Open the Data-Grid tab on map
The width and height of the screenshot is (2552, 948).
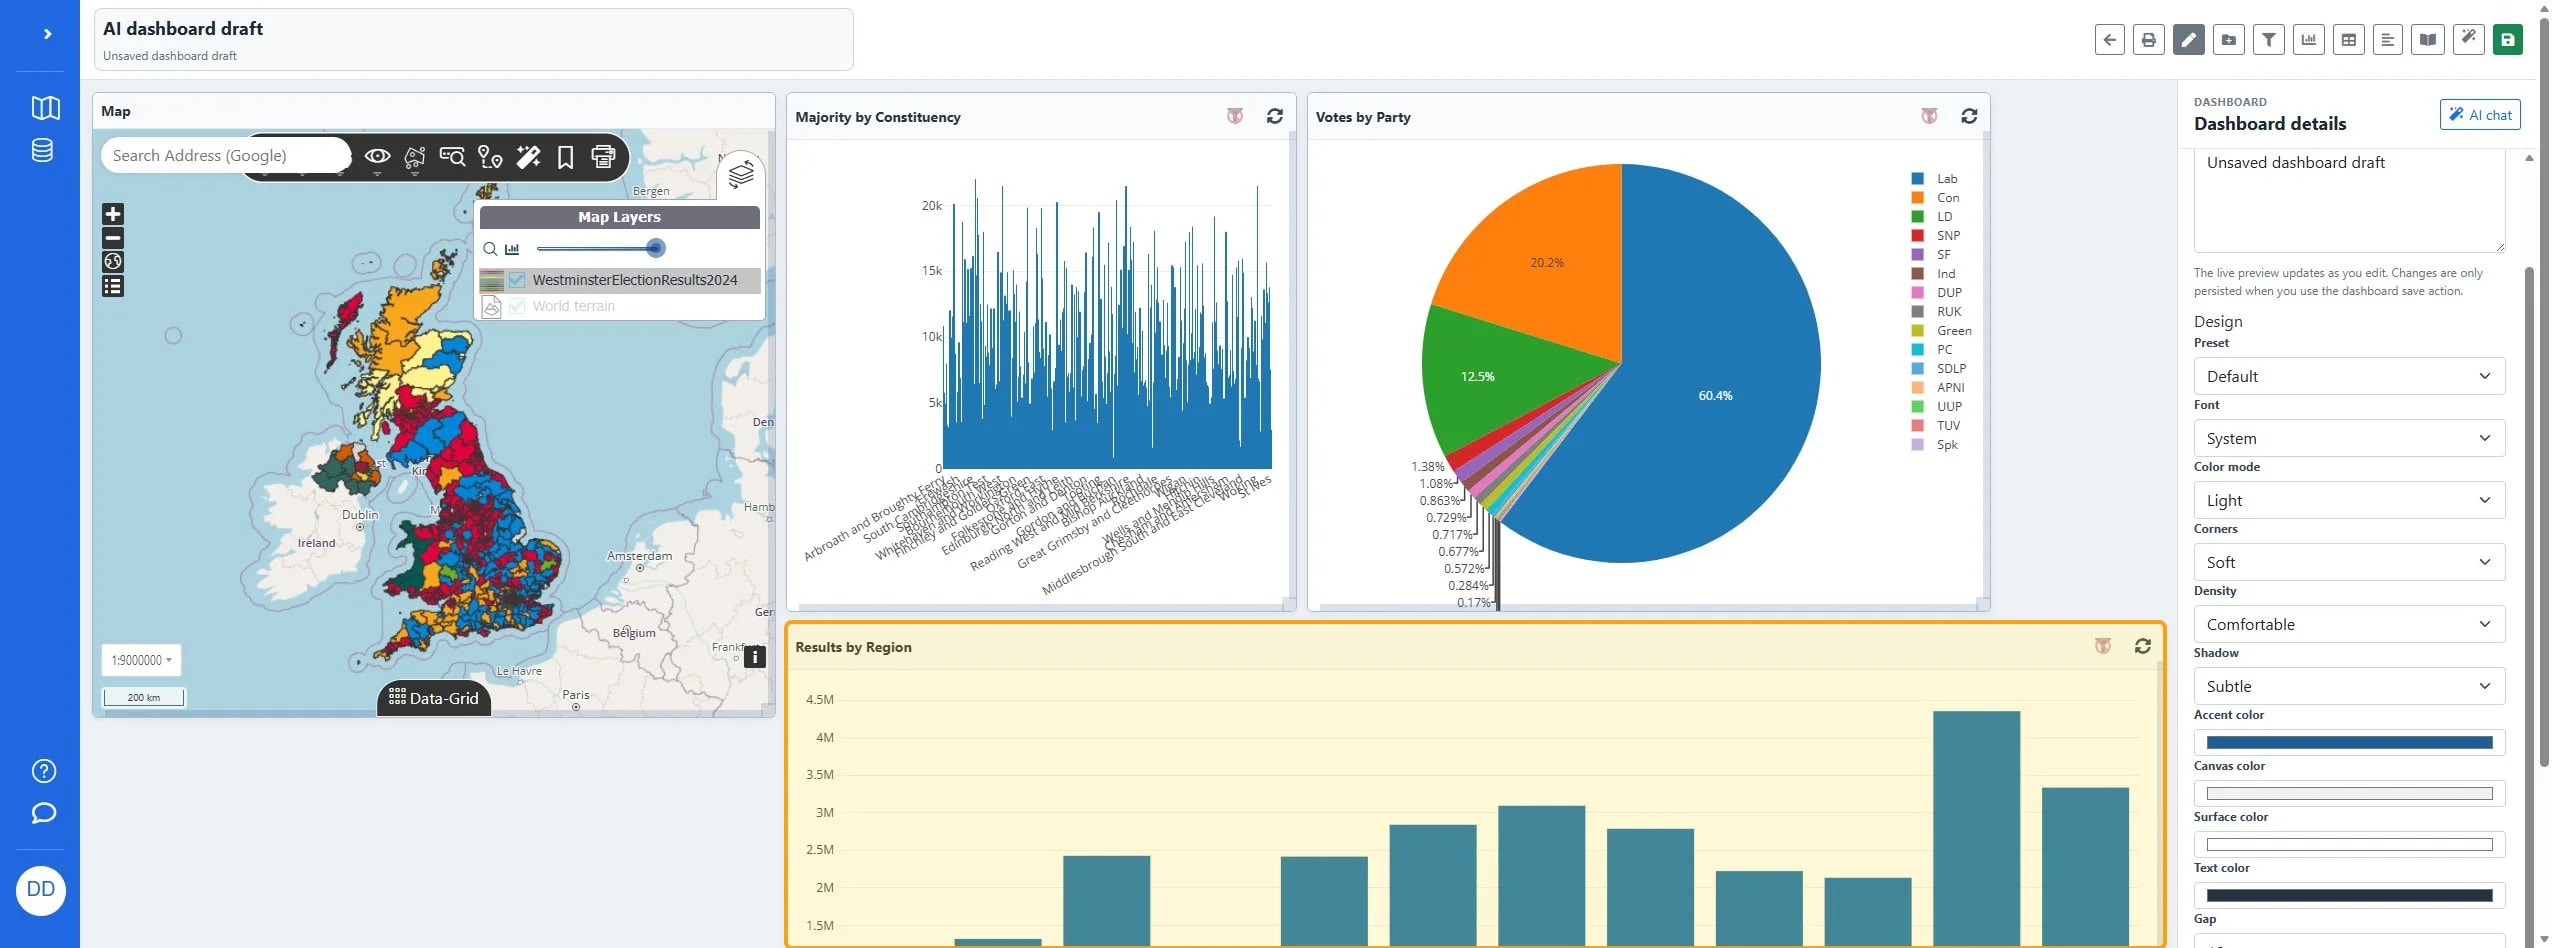434,698
